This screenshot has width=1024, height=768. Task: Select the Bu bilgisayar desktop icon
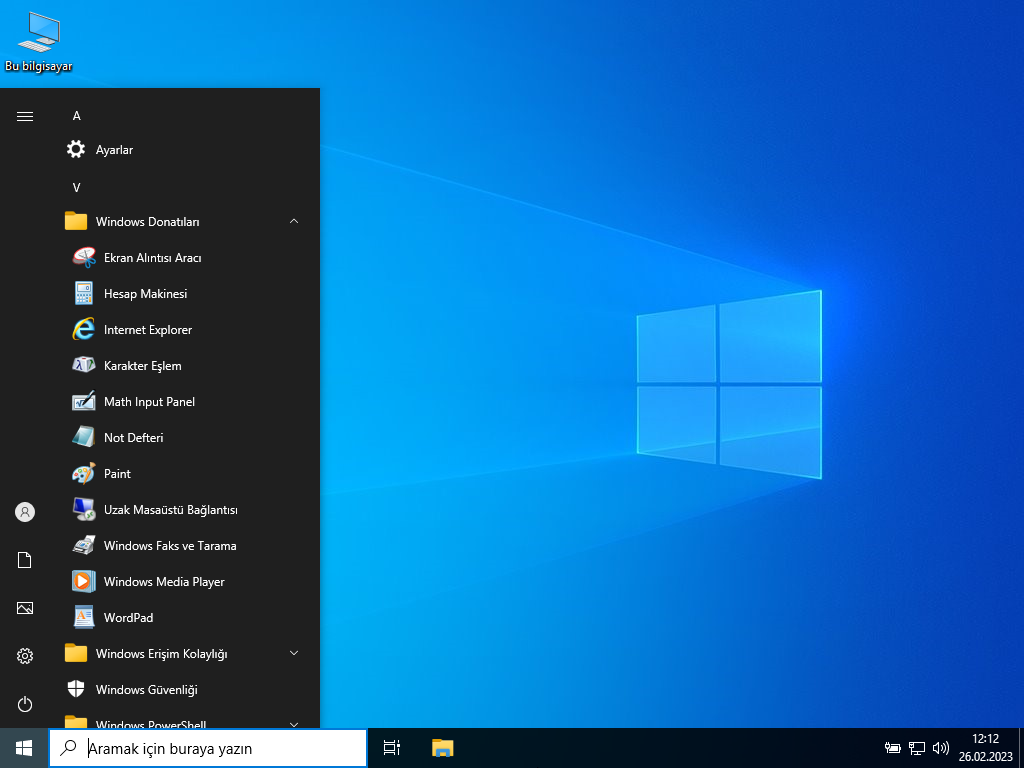coord(39,42)
